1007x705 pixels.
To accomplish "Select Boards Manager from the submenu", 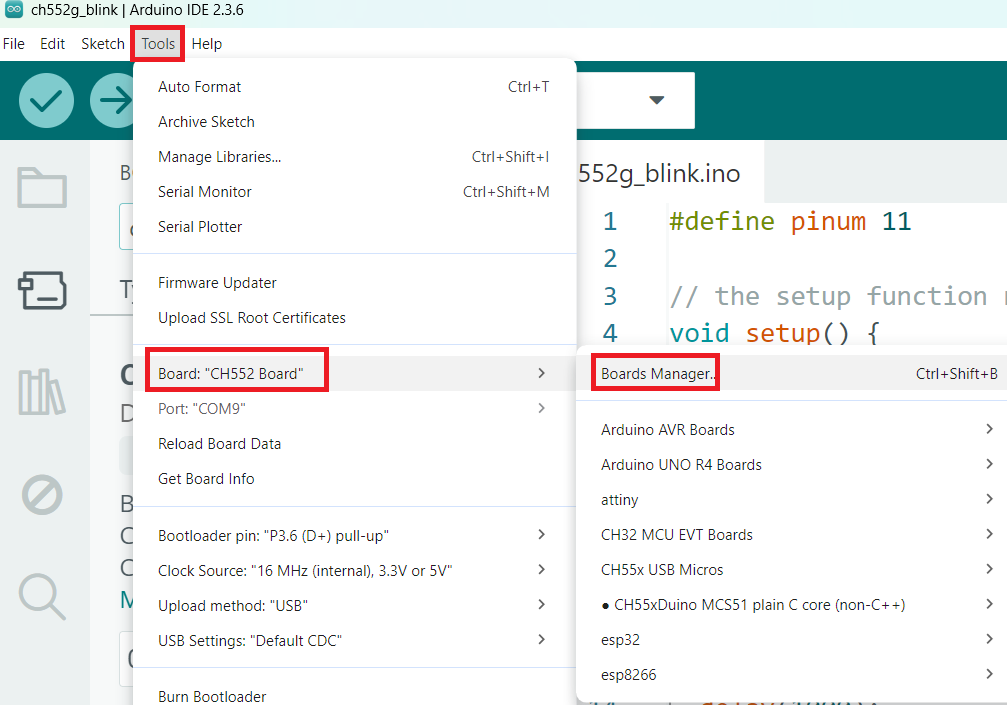I will [657, 374].
